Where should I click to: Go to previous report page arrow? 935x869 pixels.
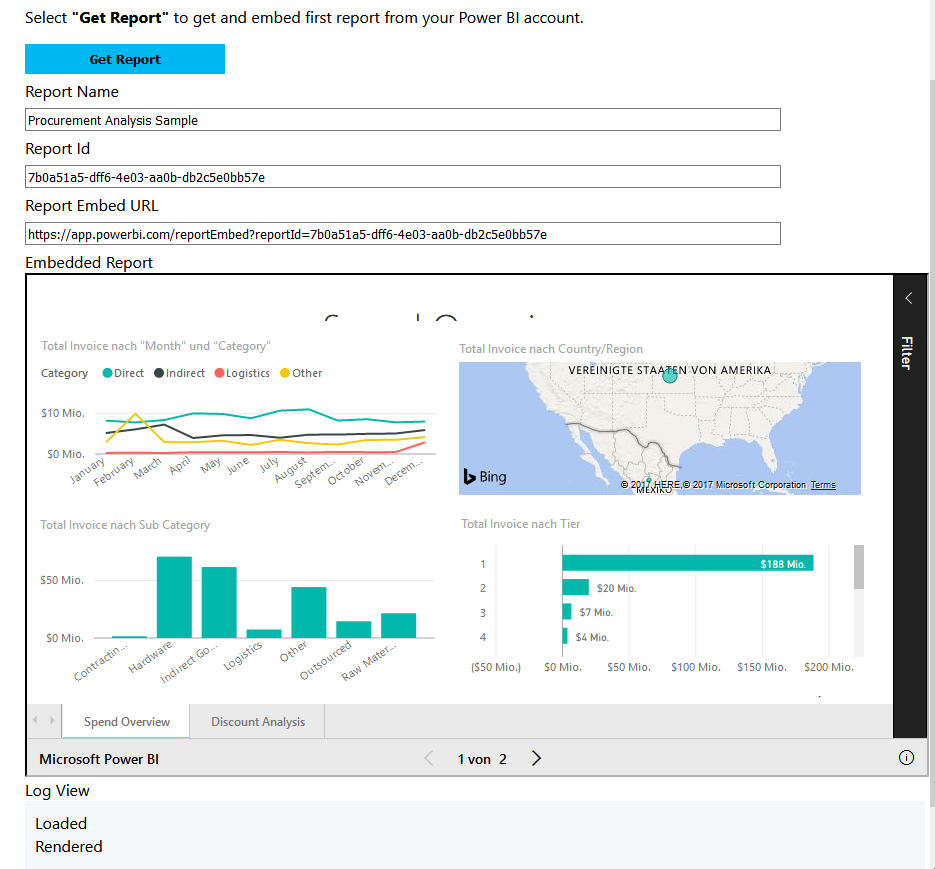coord(429,758)
